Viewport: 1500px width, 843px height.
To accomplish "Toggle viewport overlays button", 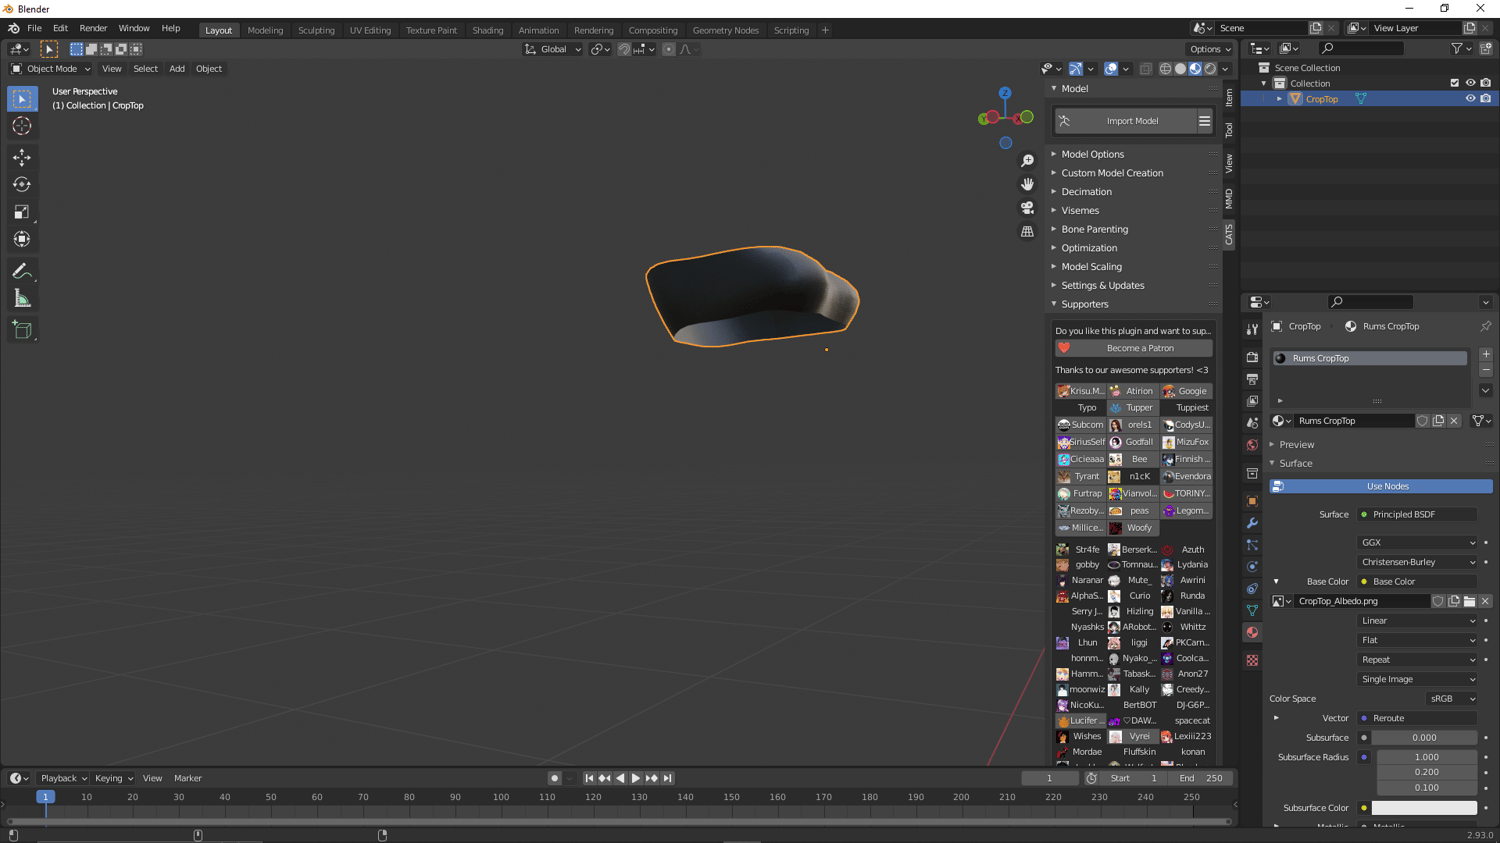I will 1111,69.
